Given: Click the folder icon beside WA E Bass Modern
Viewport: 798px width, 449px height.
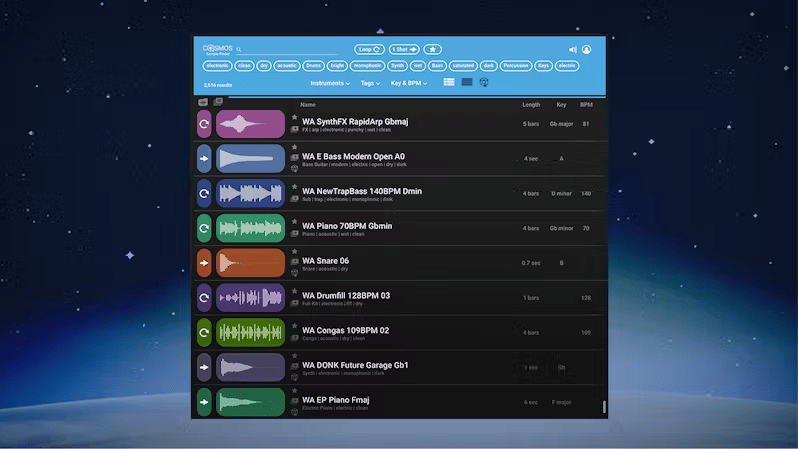Looking at the screenshot, I should point(294,157).
